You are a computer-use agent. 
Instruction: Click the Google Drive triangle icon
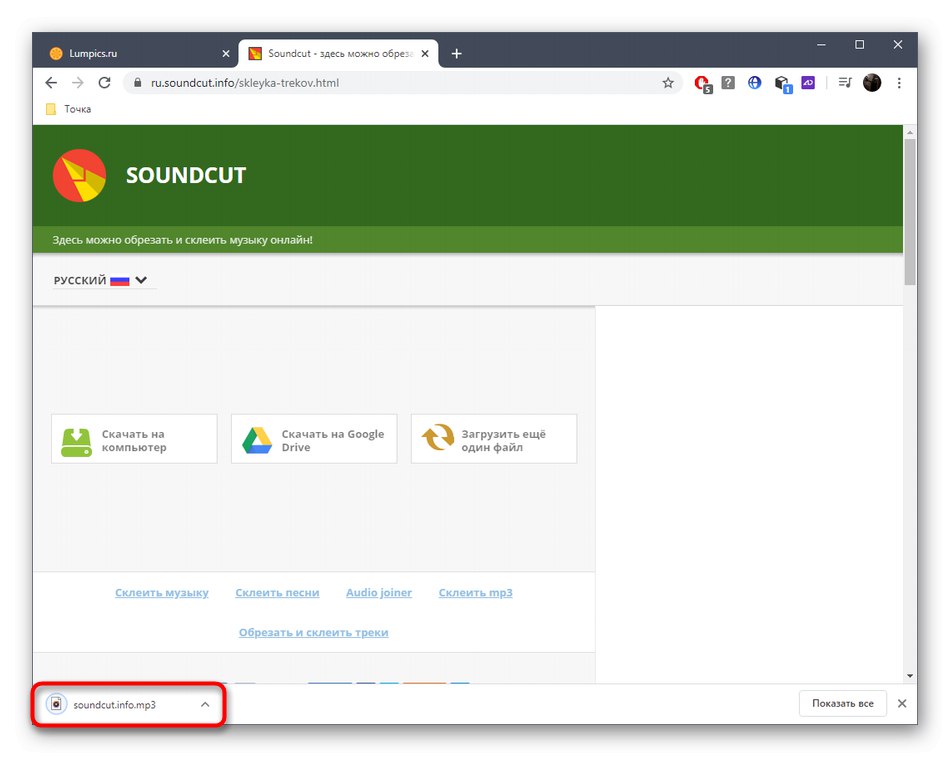coord(257,441)
